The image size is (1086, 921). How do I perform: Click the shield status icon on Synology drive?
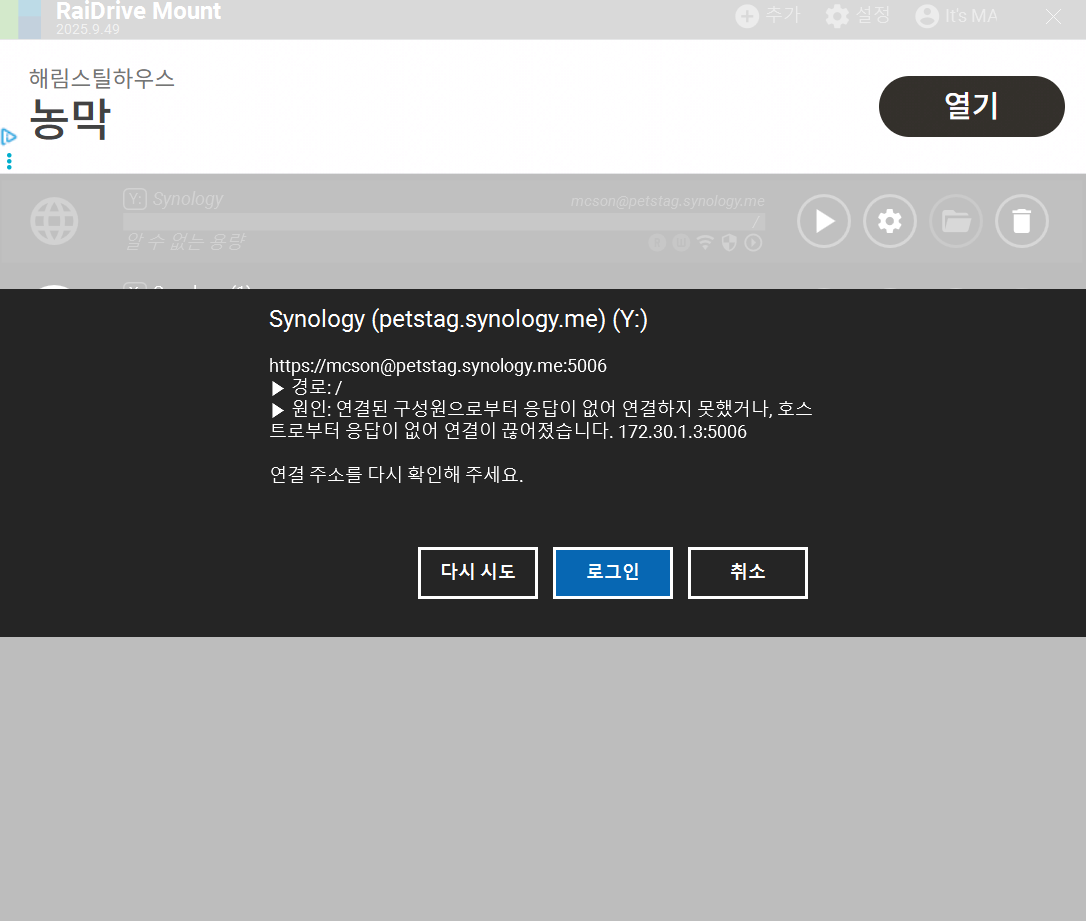click(729, 243)
